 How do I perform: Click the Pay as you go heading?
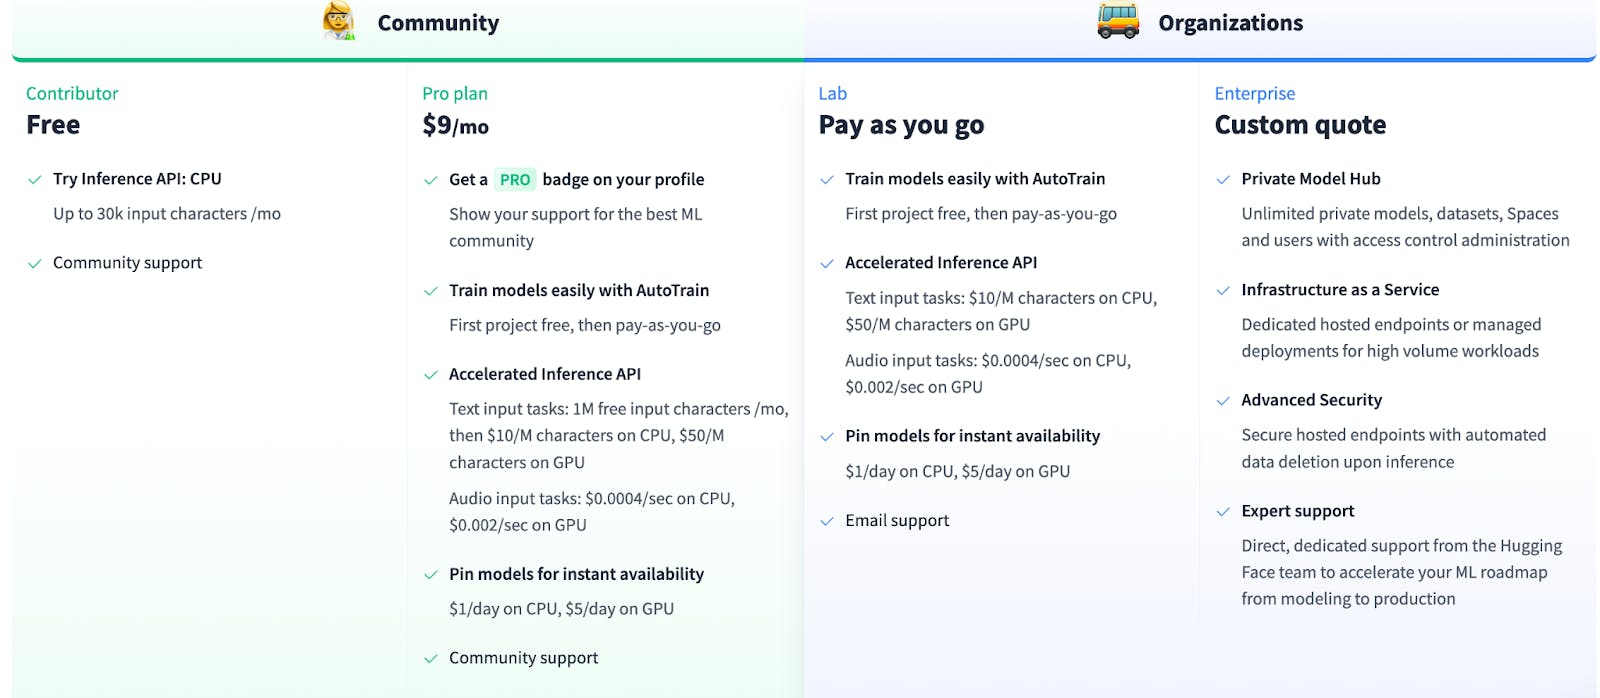[x=901, y=125]
